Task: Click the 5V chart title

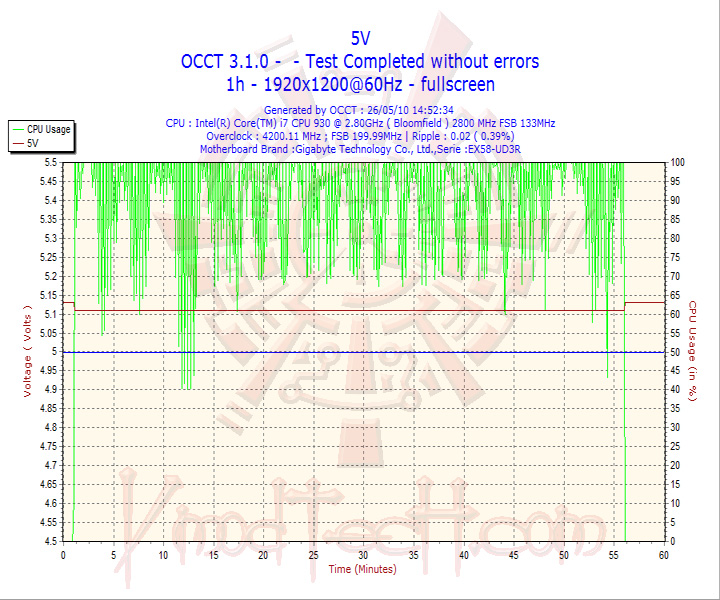Action: [360, 39]
